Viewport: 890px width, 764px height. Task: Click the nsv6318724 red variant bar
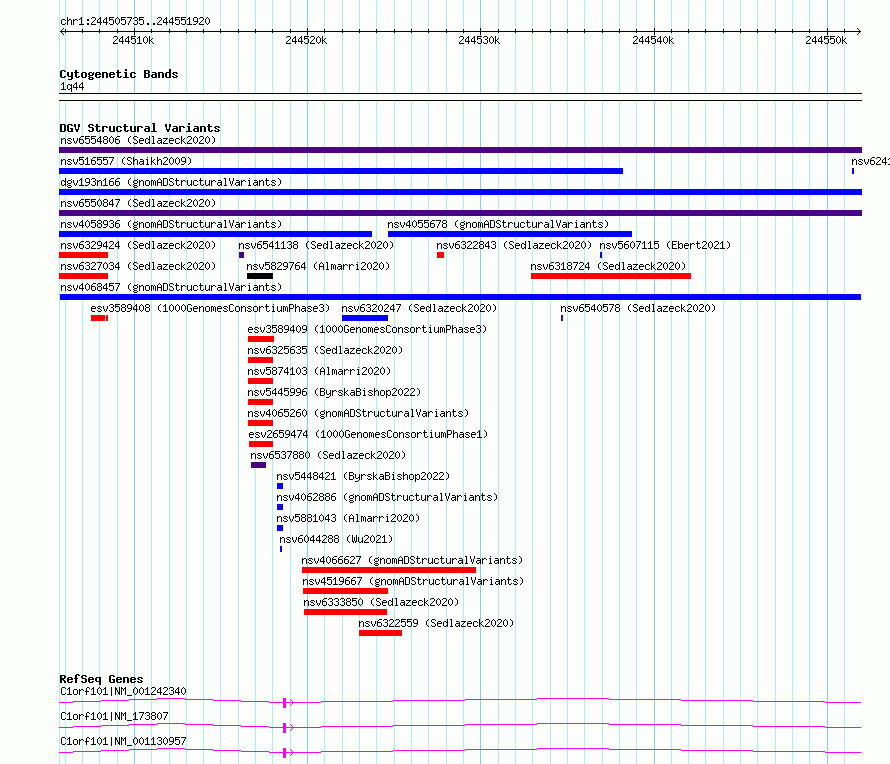611,276
